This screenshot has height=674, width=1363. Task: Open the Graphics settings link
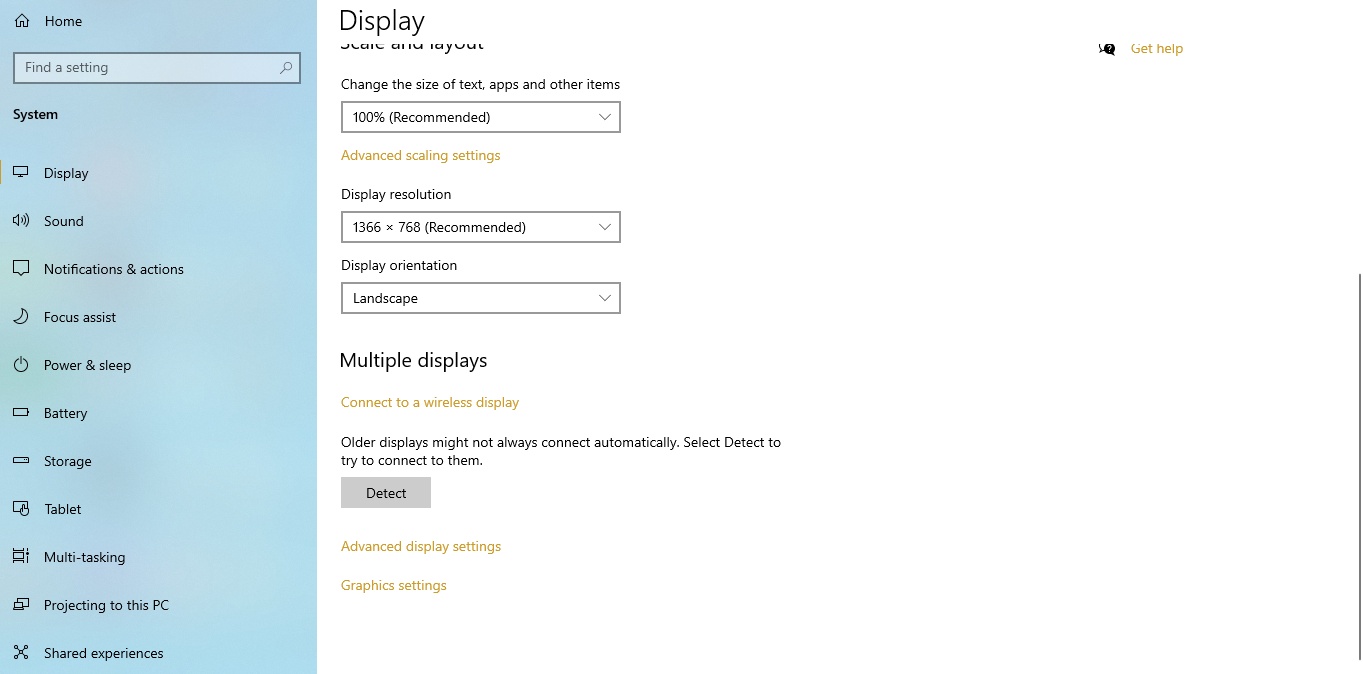point(393,585)
